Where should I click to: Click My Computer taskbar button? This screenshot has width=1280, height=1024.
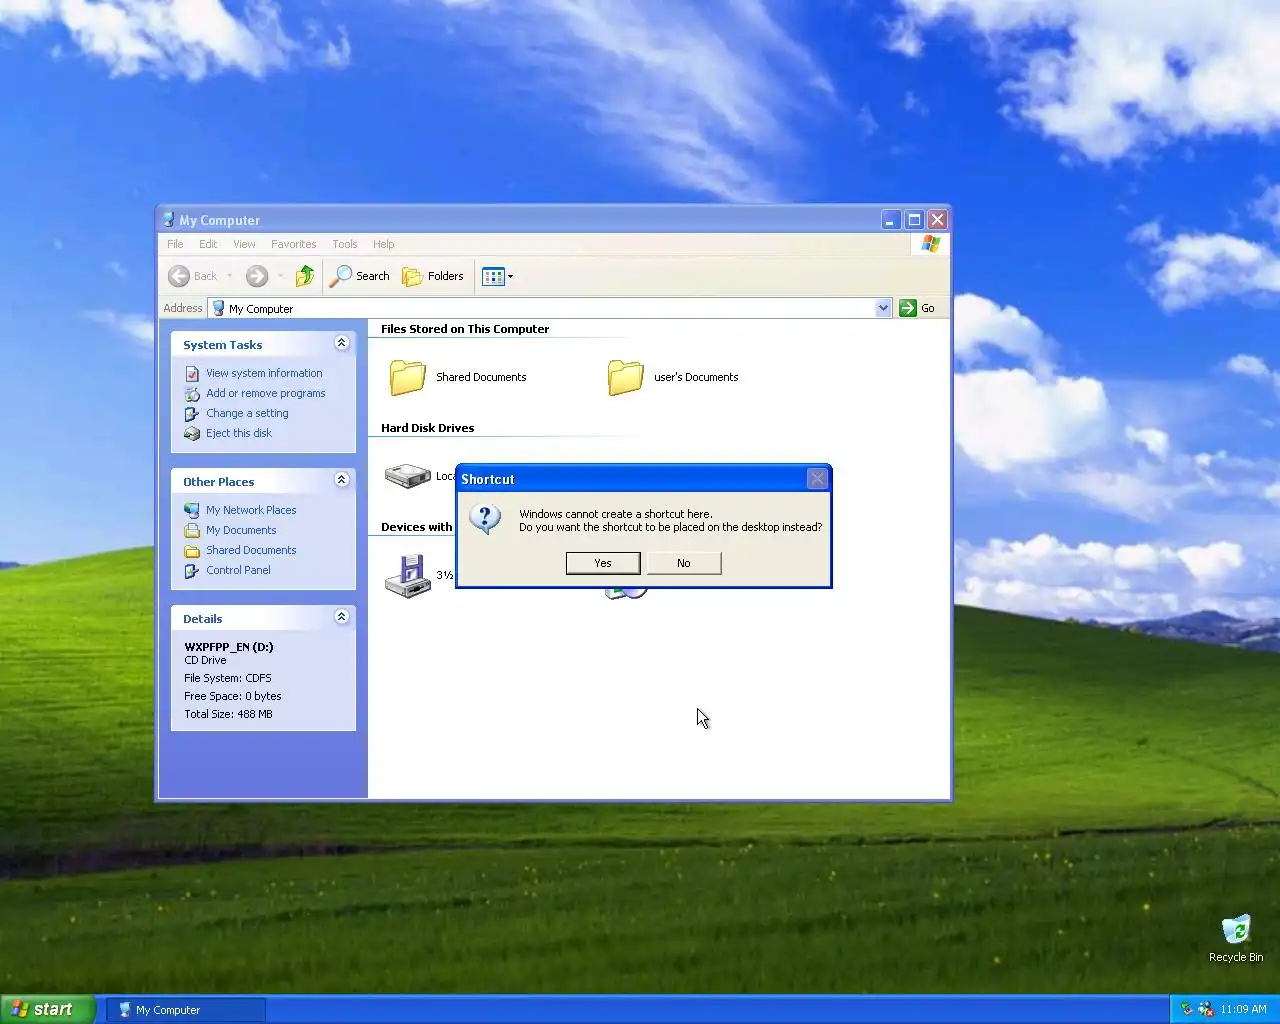click(x=187, y=1010)
